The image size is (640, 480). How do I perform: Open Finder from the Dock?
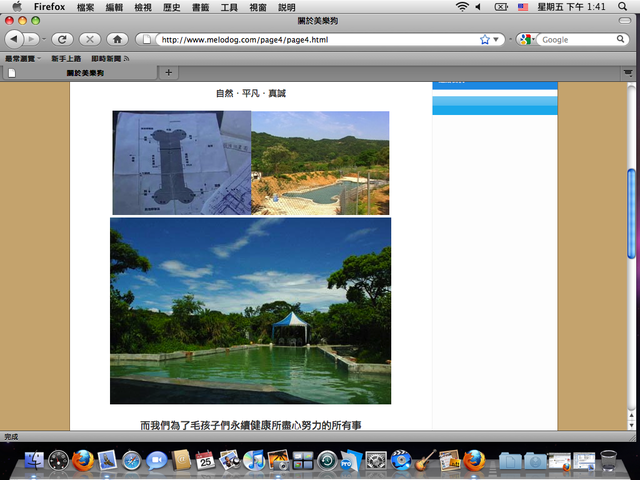point(35,461)
